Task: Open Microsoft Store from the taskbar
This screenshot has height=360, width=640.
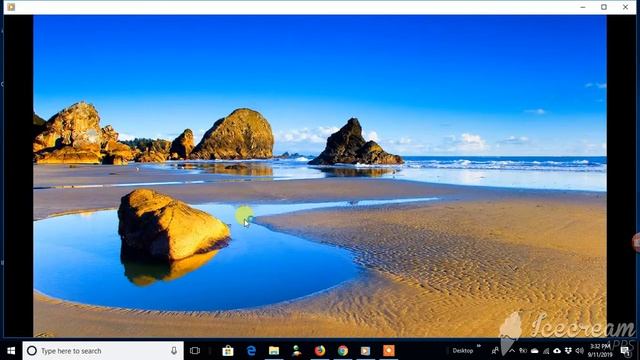Action: coord(228,351)
